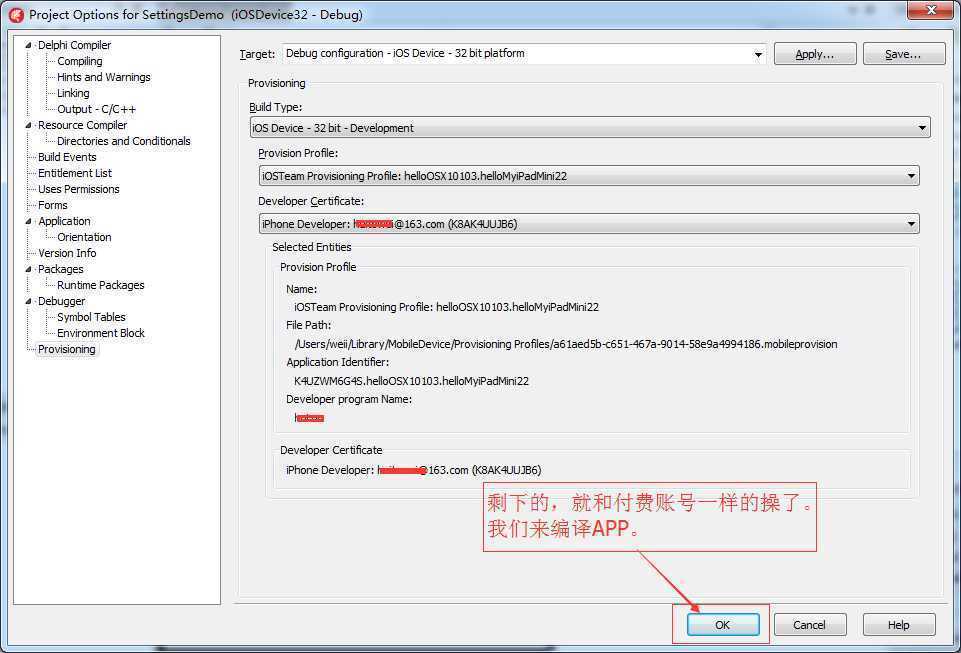Open Symbol Tables page
The height and width of the screenshot is (653, 961).
91,316
